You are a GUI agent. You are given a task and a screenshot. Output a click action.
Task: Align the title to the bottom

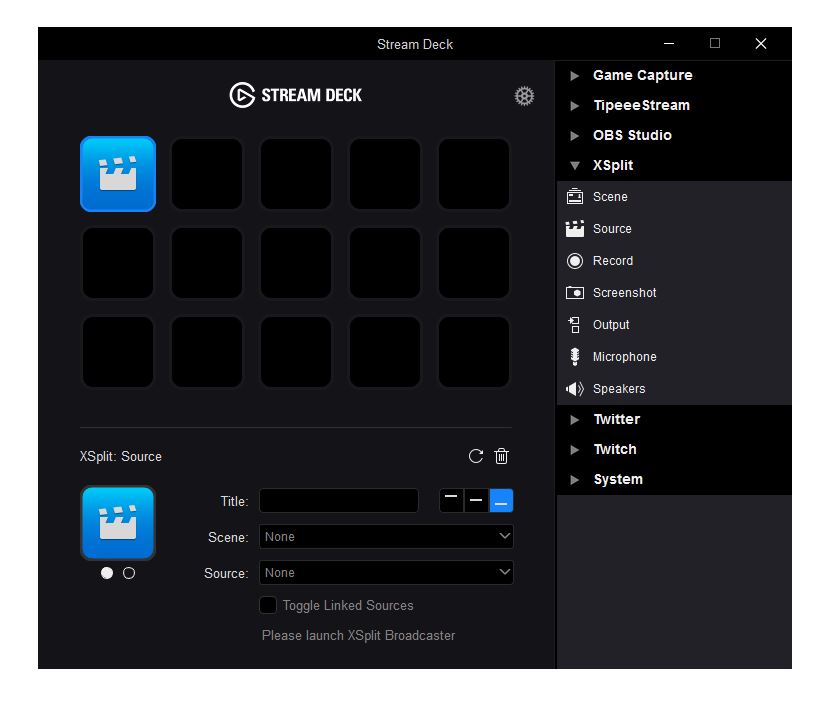pyautogui.click(x=501, y=501)
